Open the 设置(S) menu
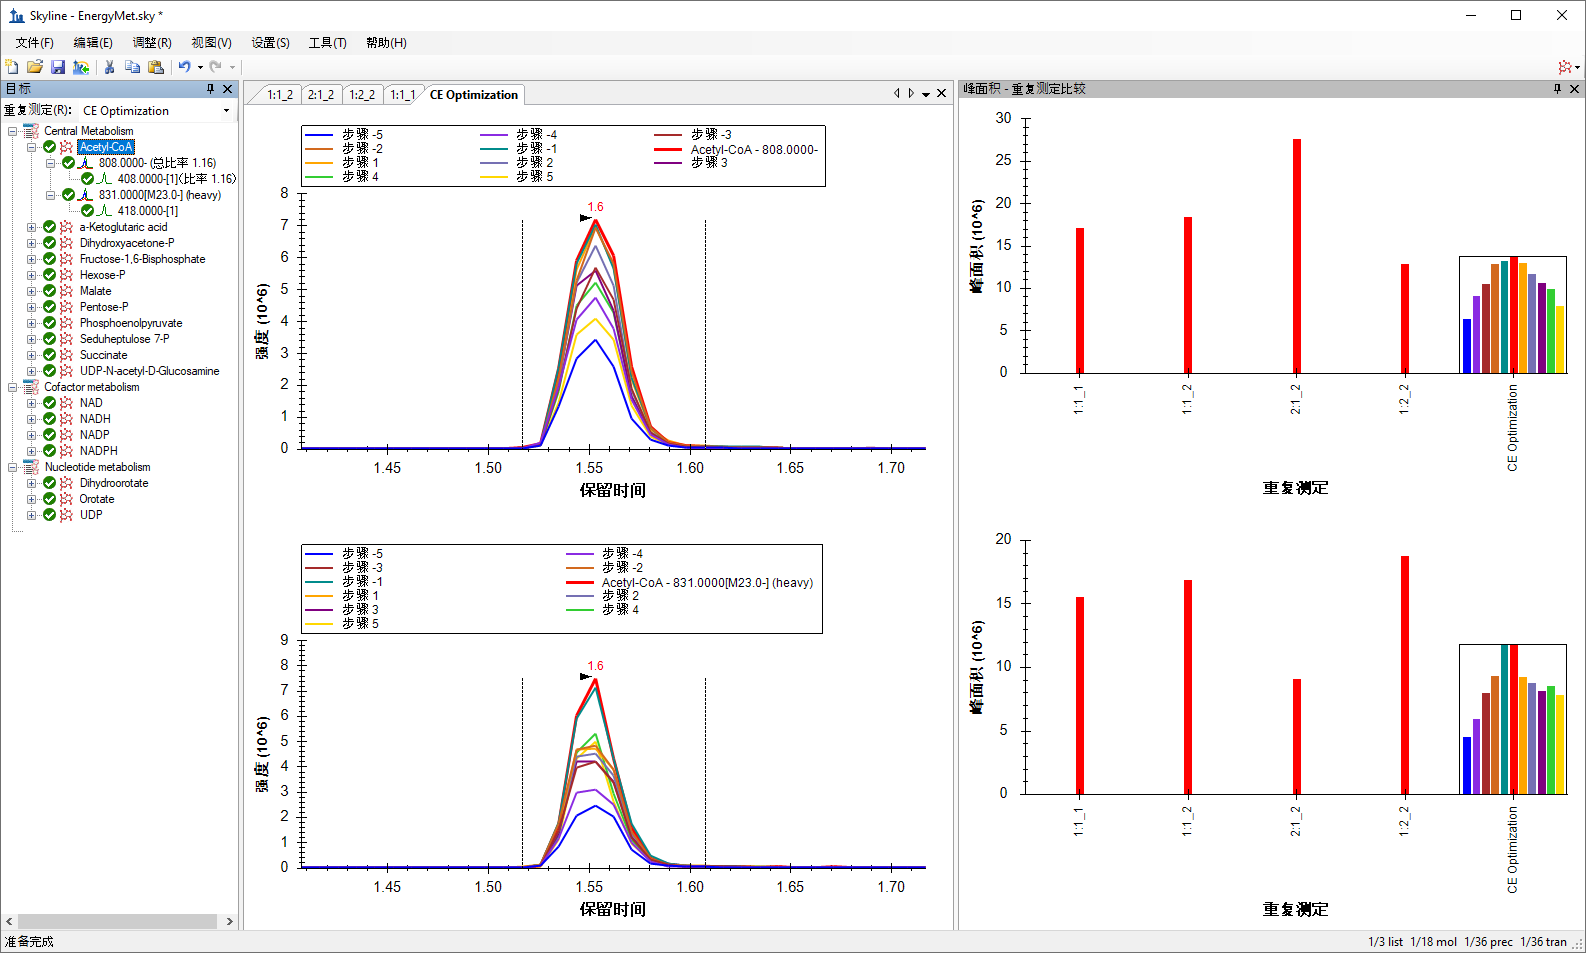This screenshot has width=1586, height=953. (270, 43)
